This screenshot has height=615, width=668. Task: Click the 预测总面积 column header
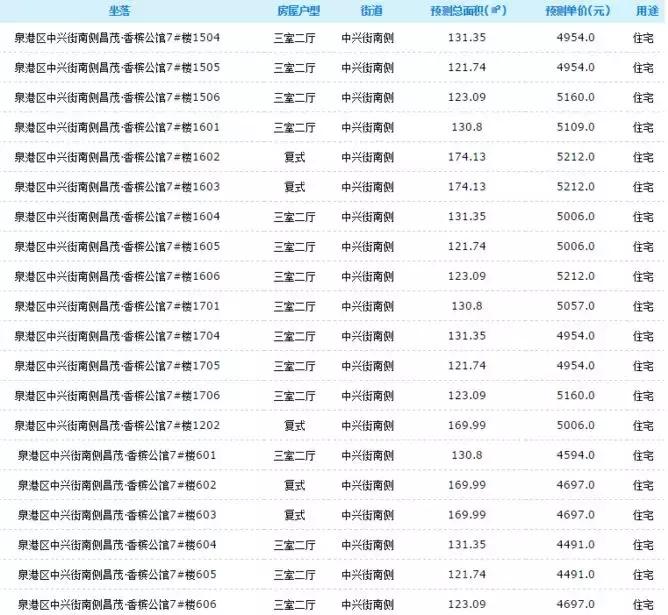(x=468, y=11)
